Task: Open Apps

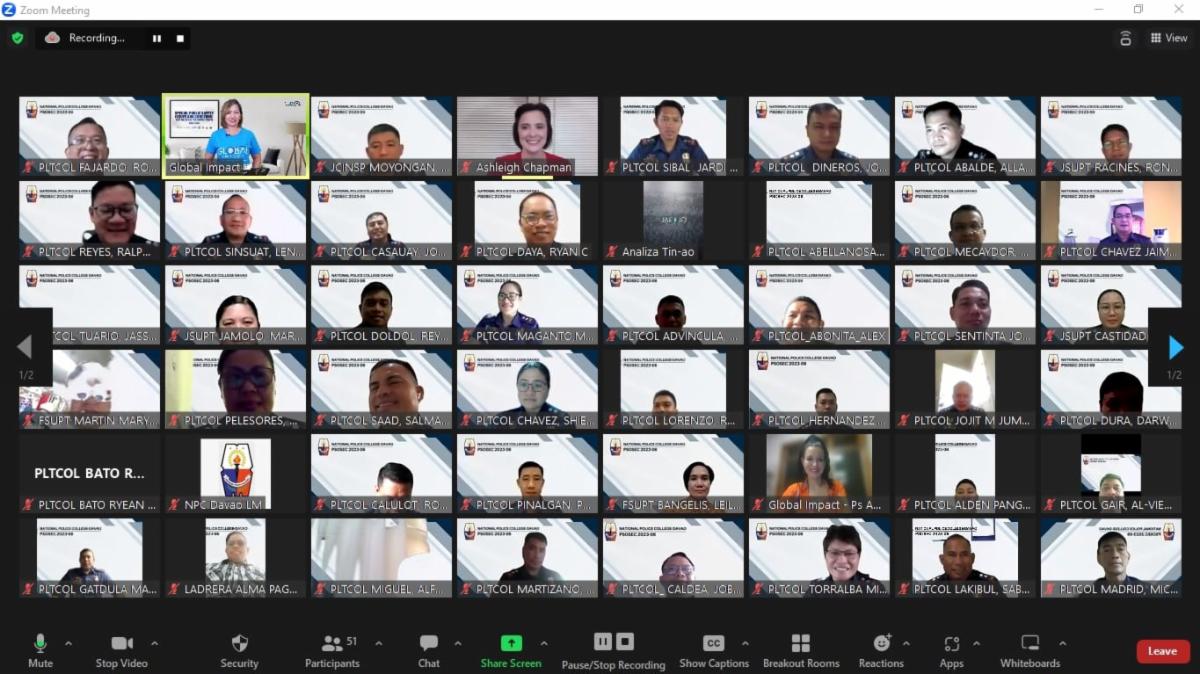Action: (x=951, y=650)
